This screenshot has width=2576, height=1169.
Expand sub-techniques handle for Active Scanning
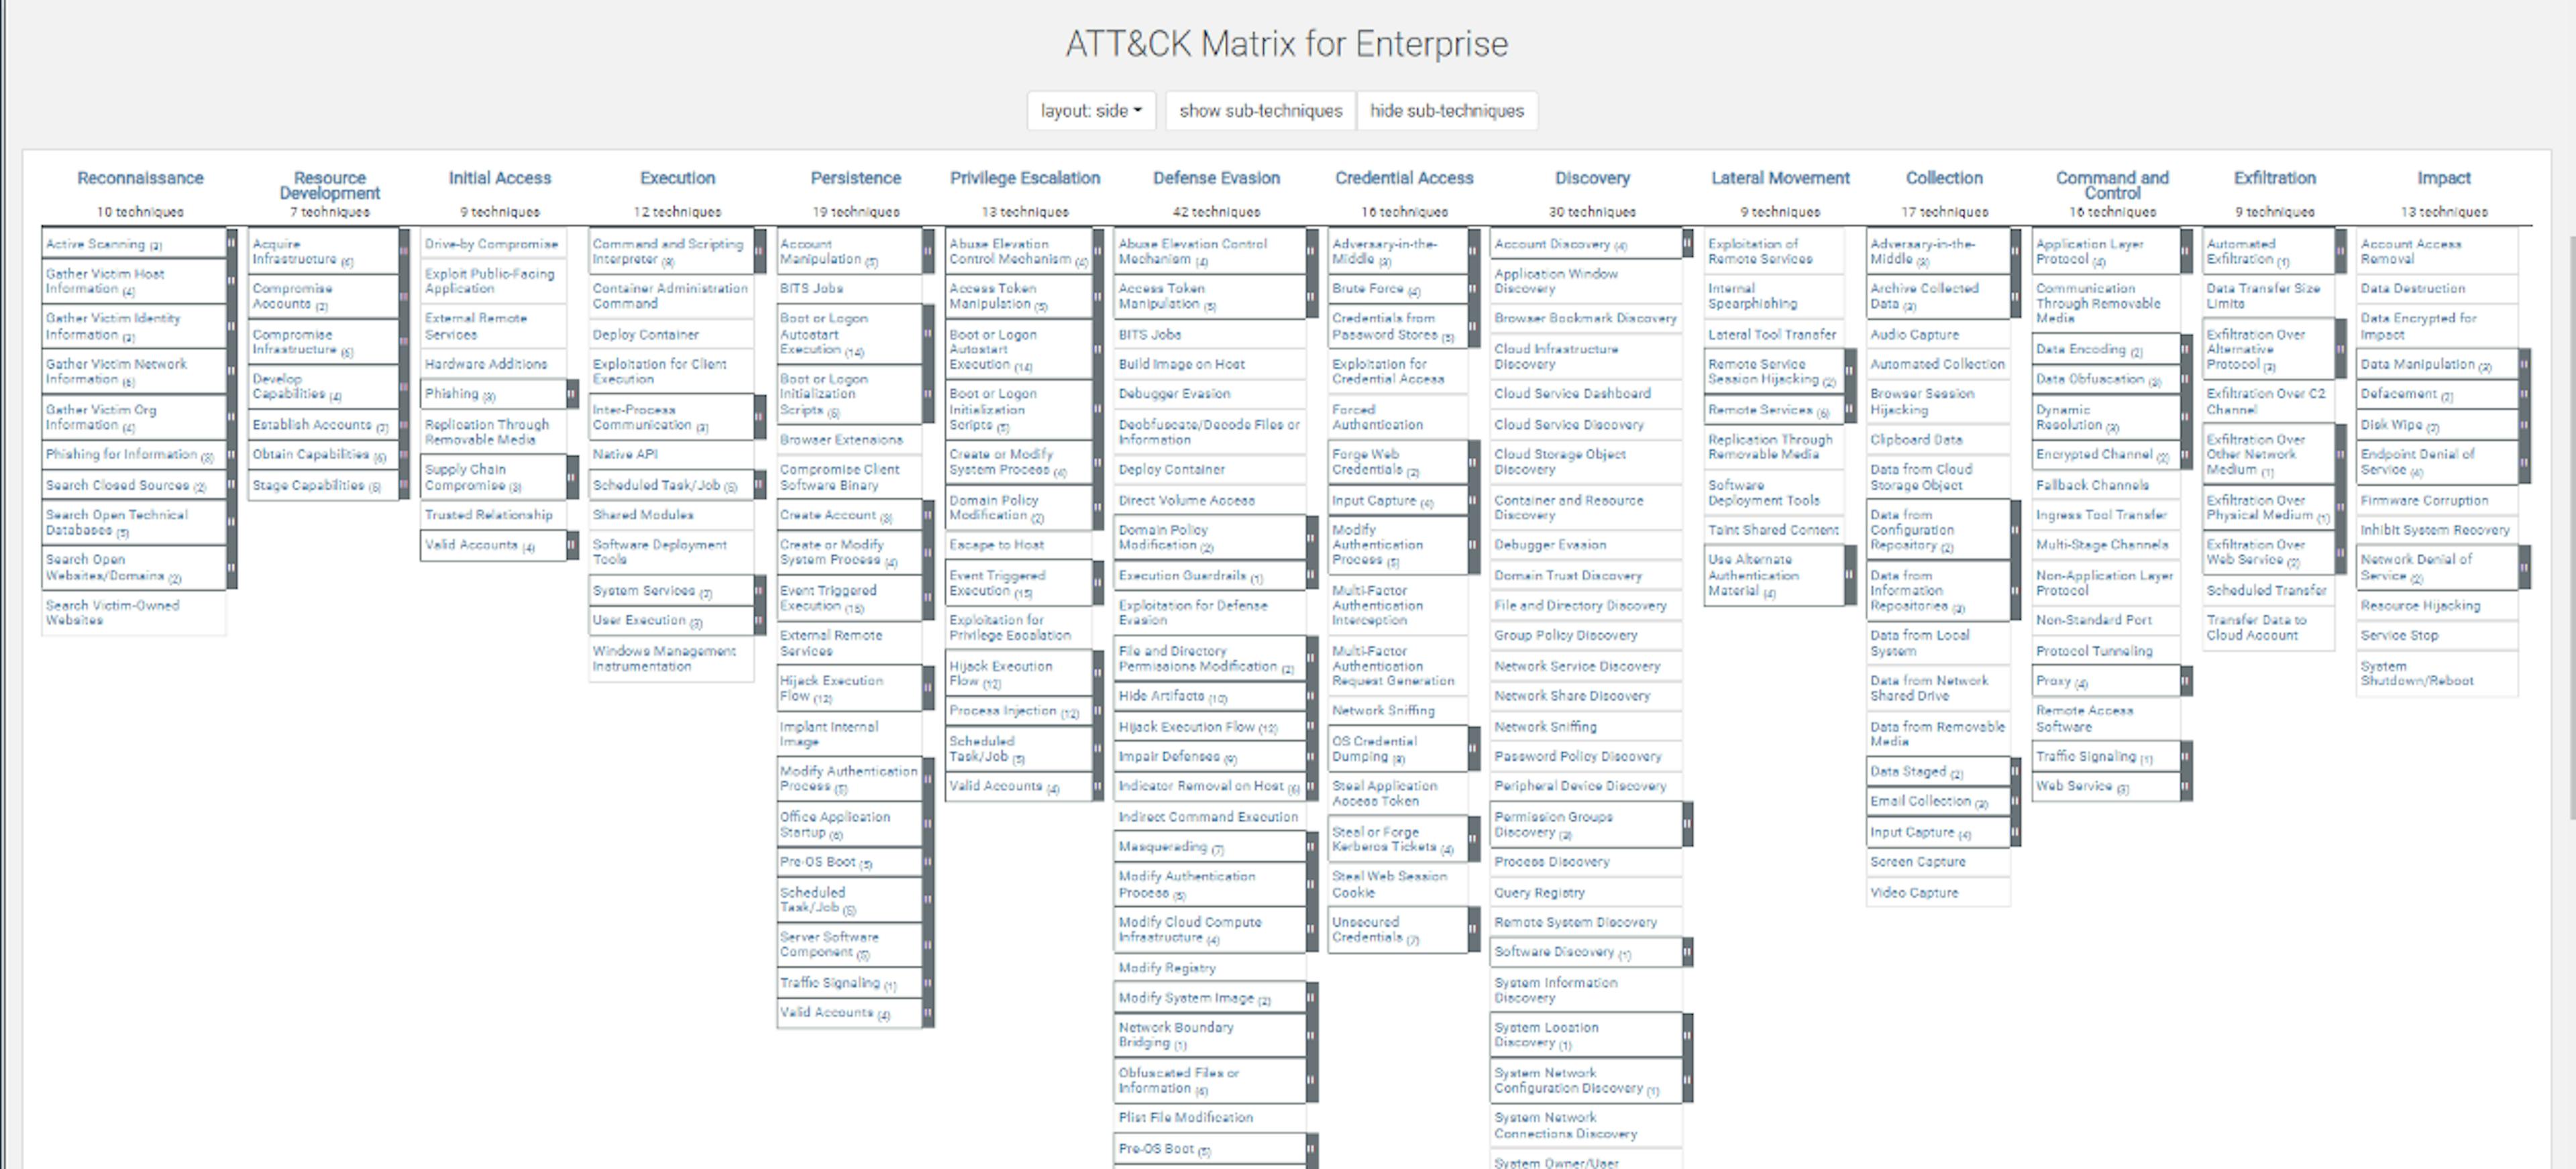click(232, 244)
